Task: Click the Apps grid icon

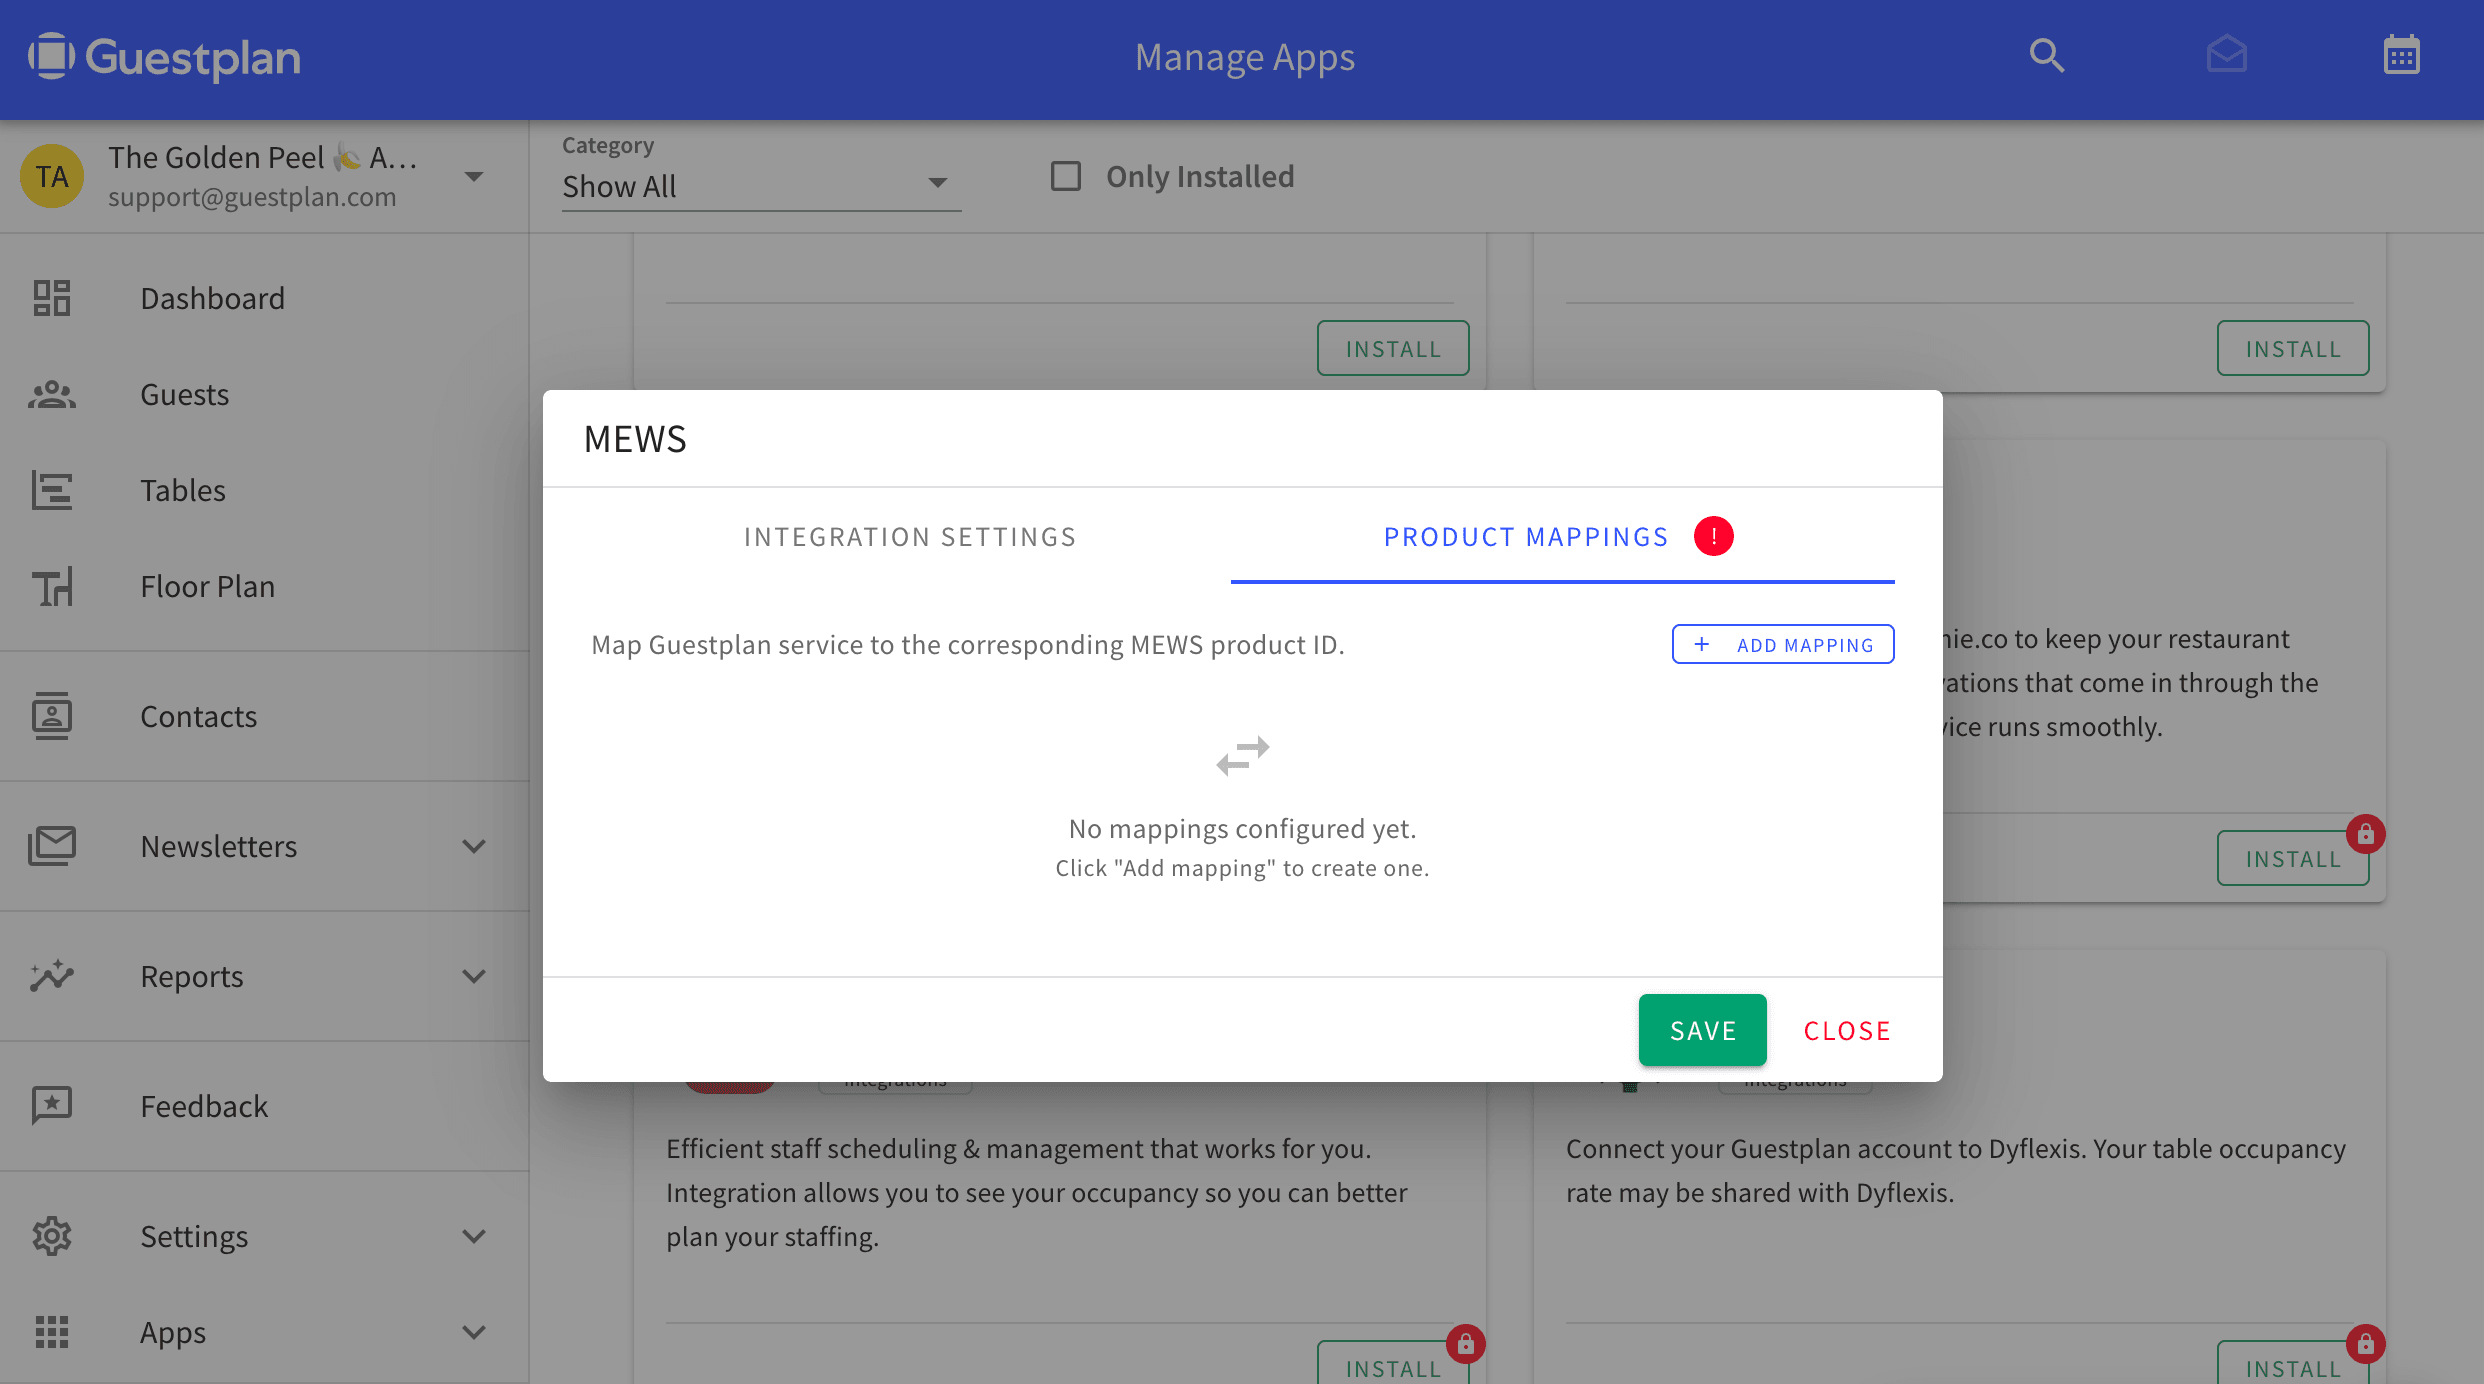Action: (52, 1332)
